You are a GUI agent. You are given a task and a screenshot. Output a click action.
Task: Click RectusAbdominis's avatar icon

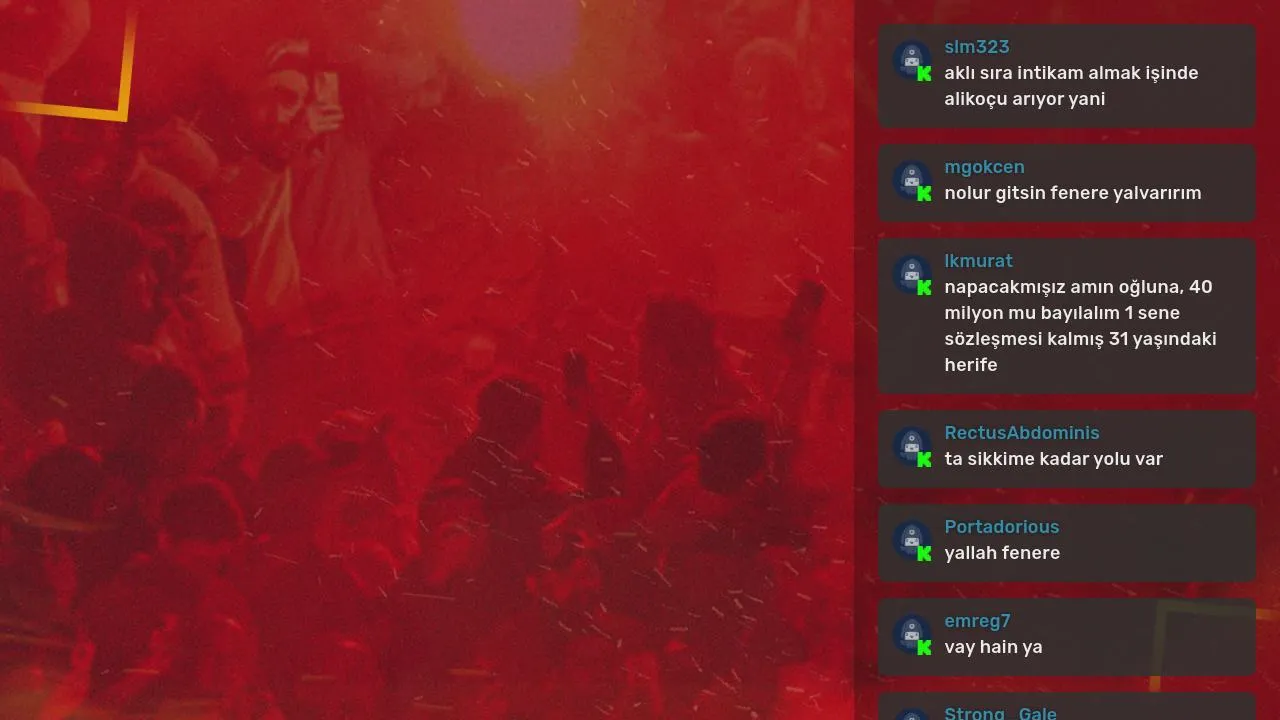click(912, 446)
